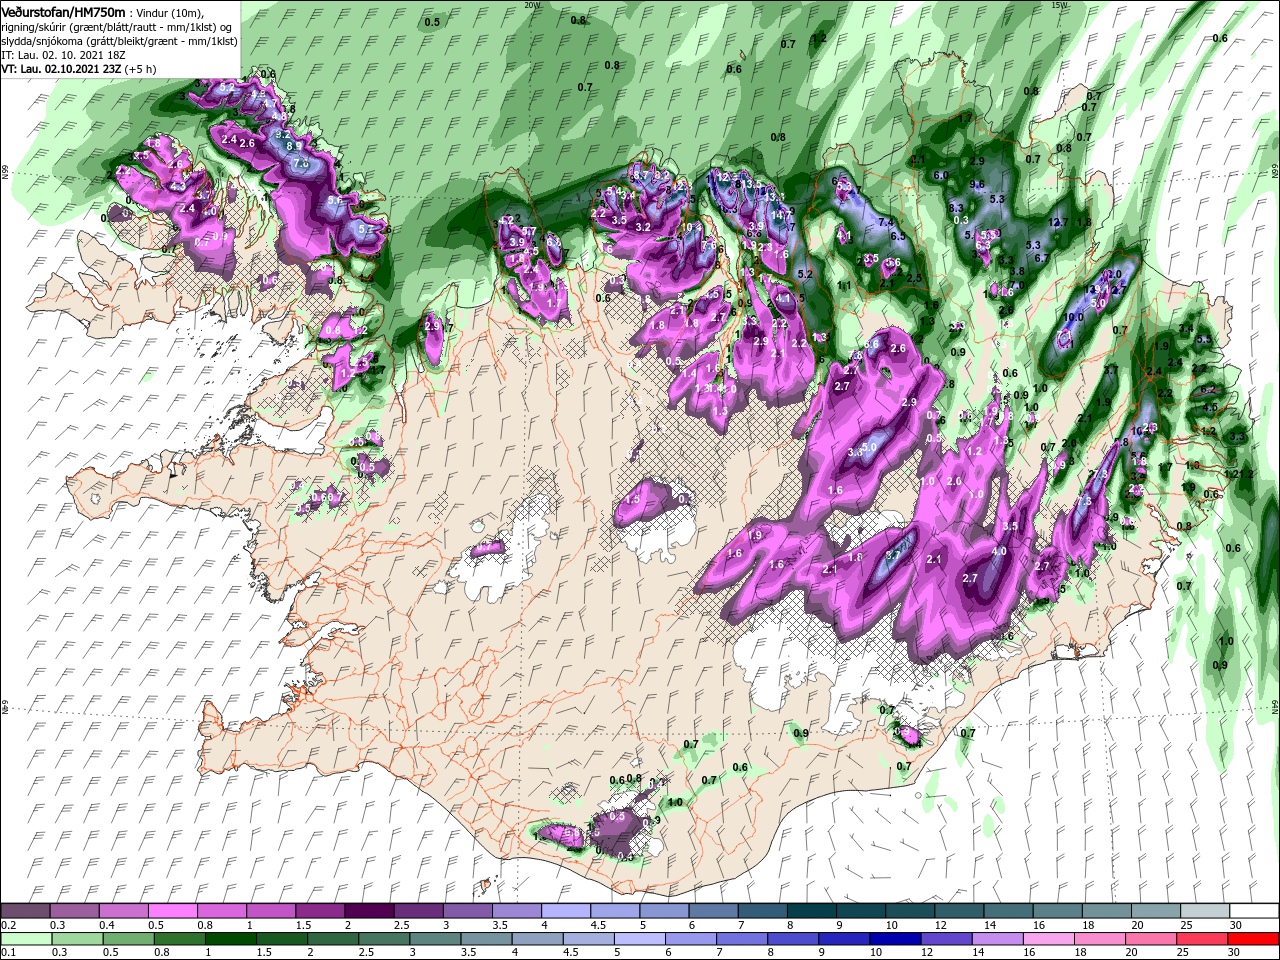Click the header text 'Vindur (10m)'
Screen dimensions: 1280x960
tap(170, 12)
